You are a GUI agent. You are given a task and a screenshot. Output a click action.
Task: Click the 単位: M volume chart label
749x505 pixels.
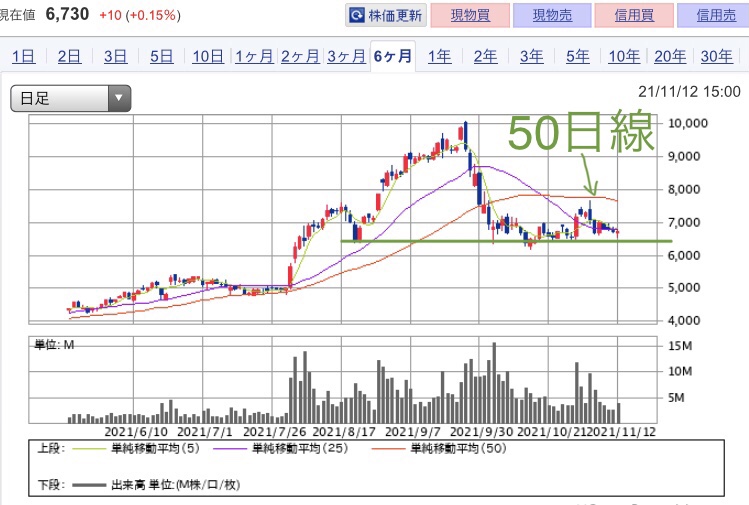pyautogui.click(x=54, y=344)
